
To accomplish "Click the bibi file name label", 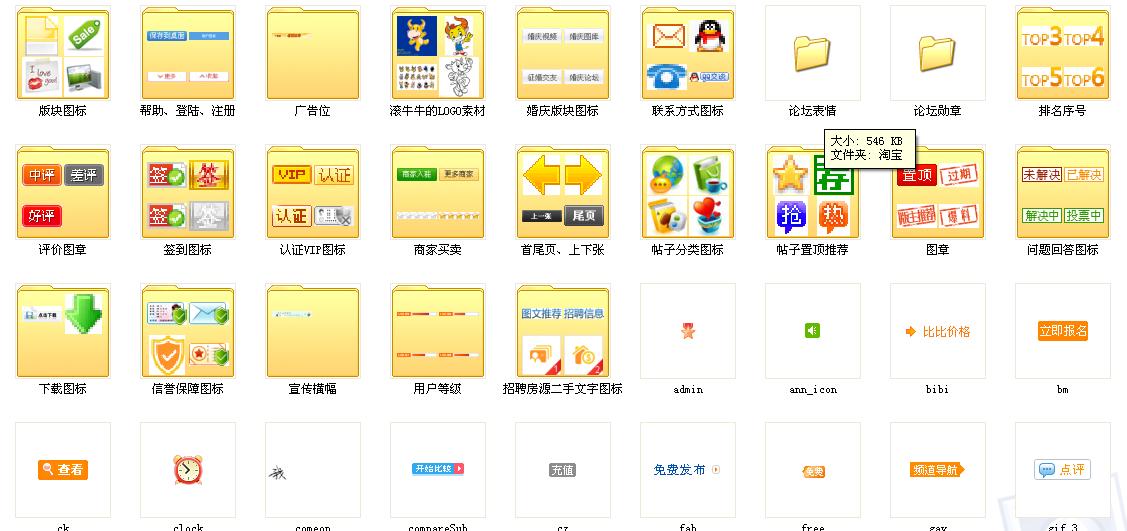I will 938,389.
